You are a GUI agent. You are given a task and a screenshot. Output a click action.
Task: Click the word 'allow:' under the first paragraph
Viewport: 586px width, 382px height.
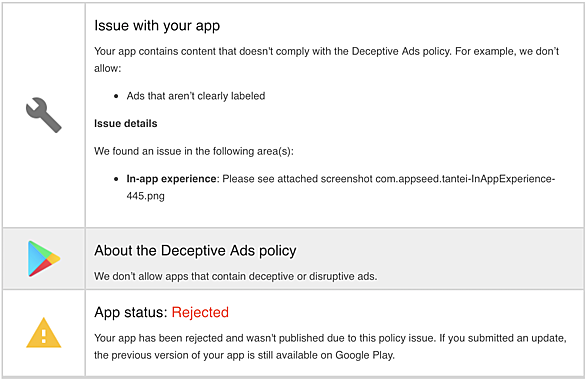(108, 68)
